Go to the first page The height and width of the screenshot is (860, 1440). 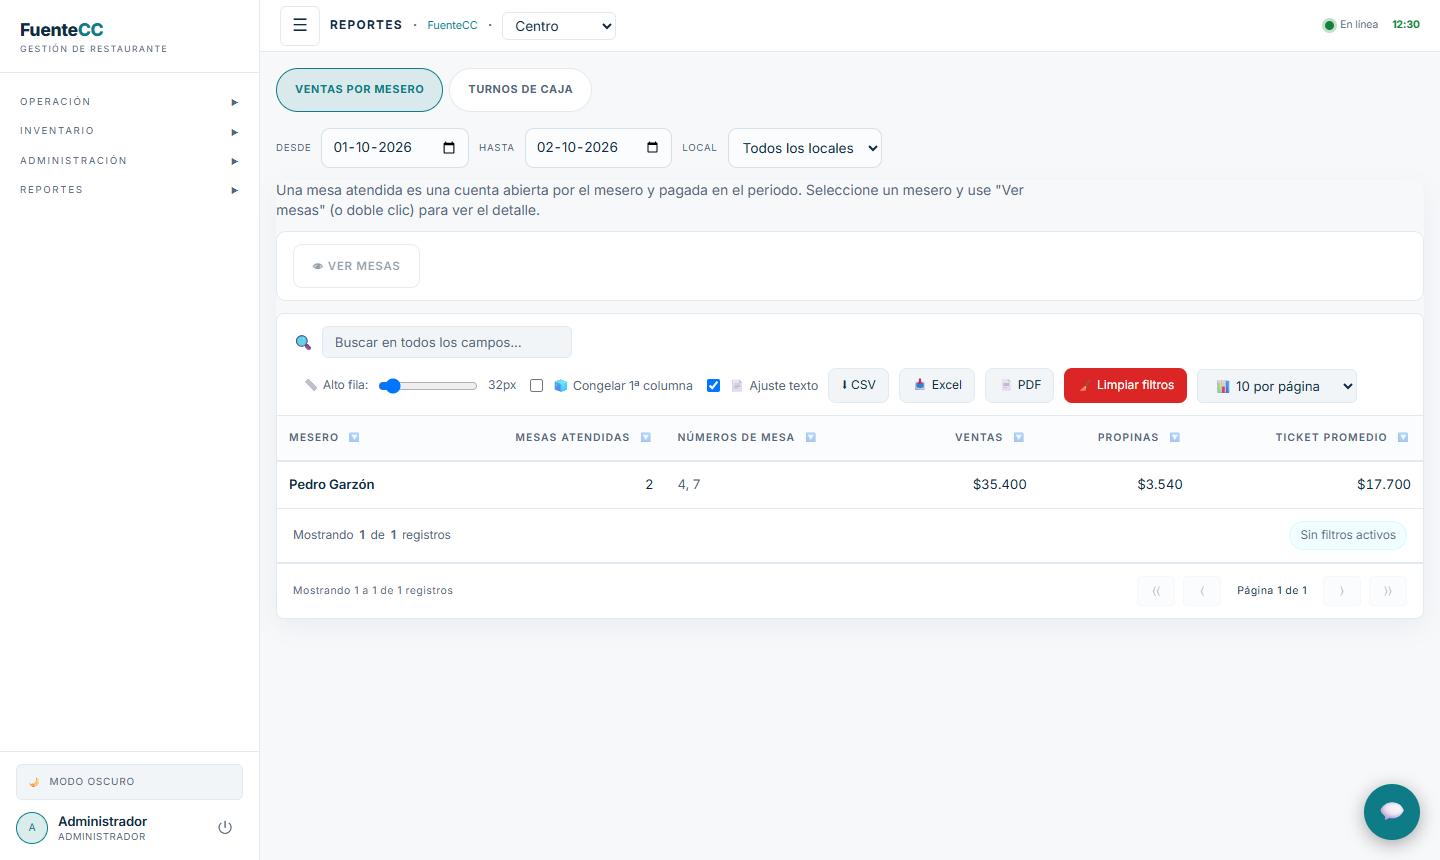pos(1156,591)
